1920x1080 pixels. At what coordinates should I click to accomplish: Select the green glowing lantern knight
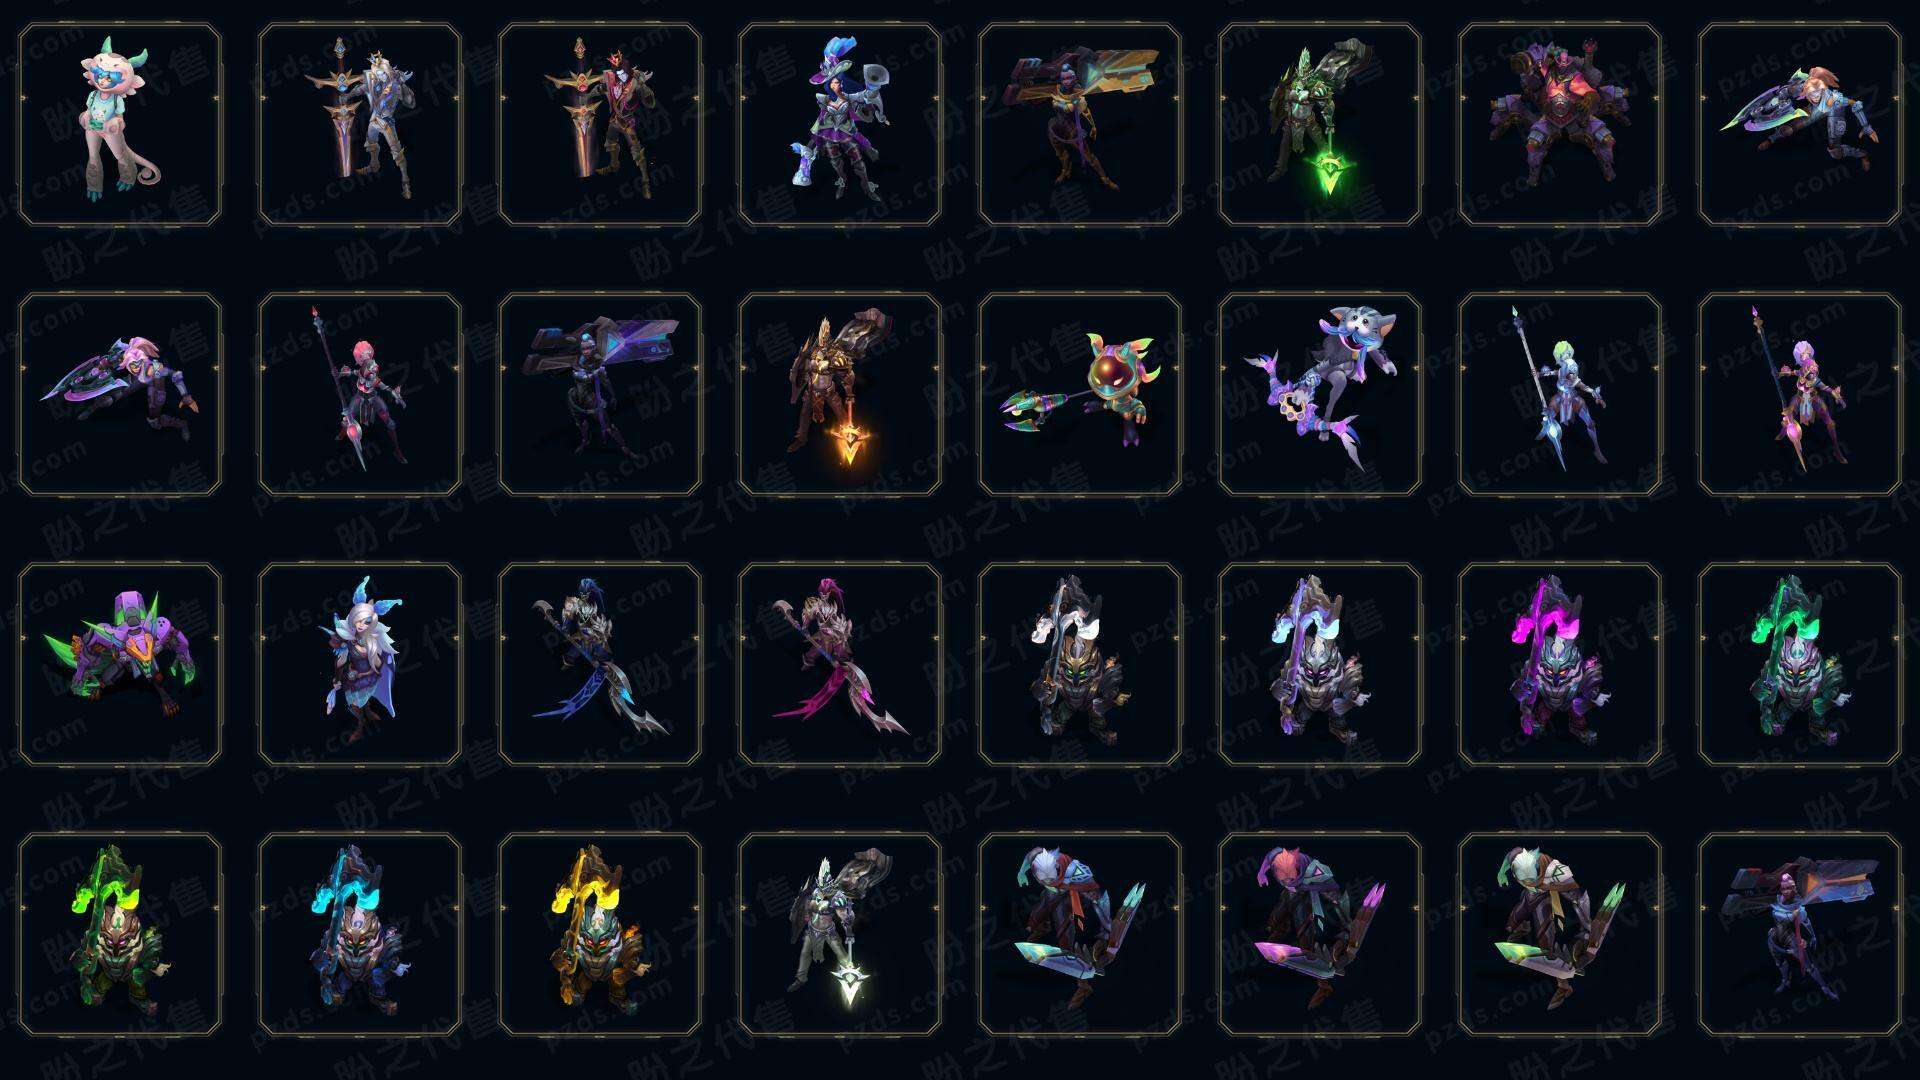click(x=1320, y=124)
